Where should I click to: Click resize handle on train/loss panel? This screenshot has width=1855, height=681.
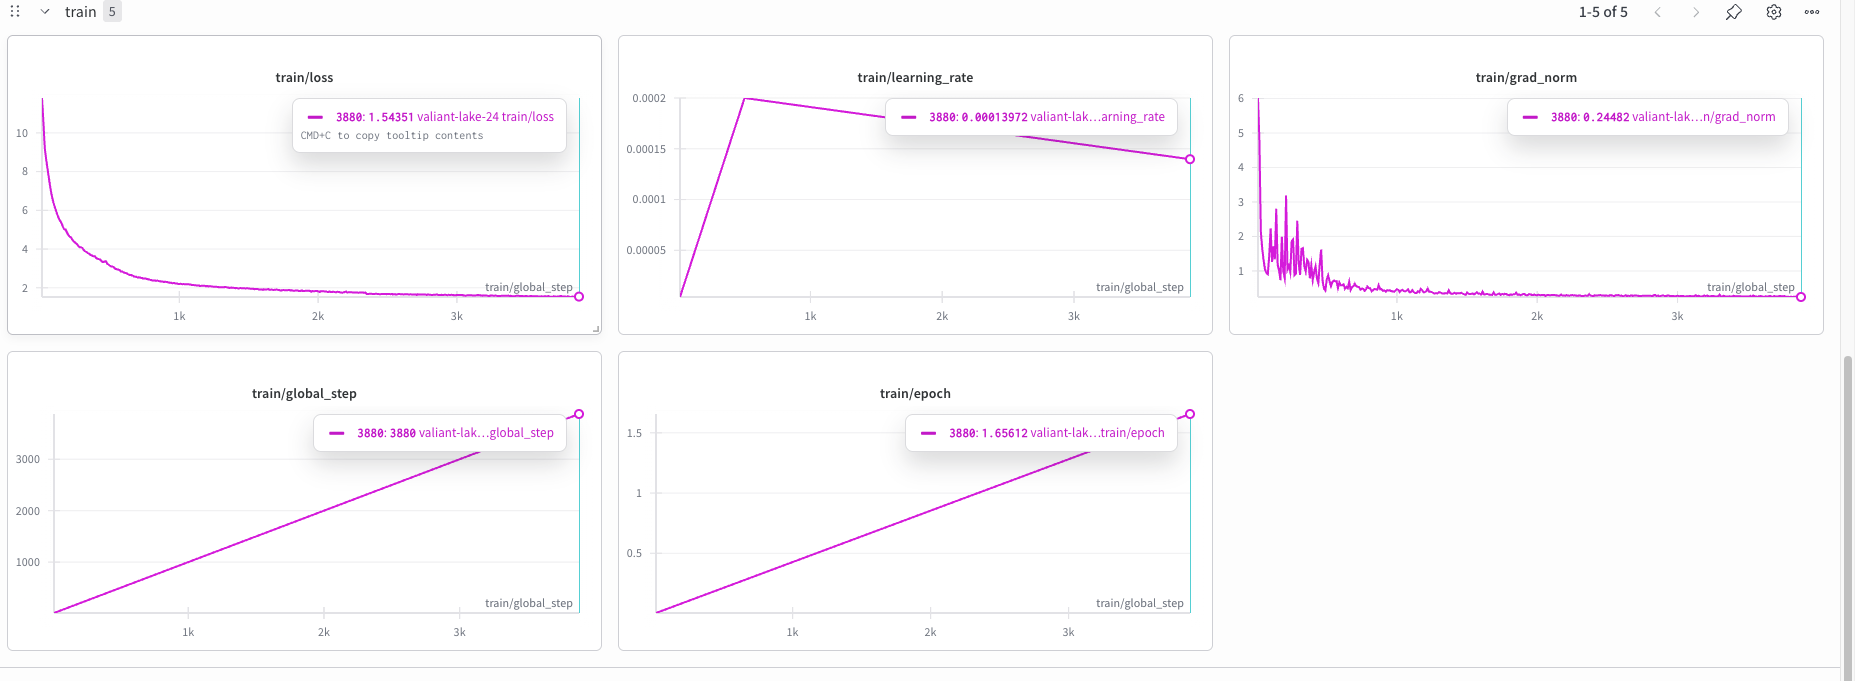tap(596, 329)
